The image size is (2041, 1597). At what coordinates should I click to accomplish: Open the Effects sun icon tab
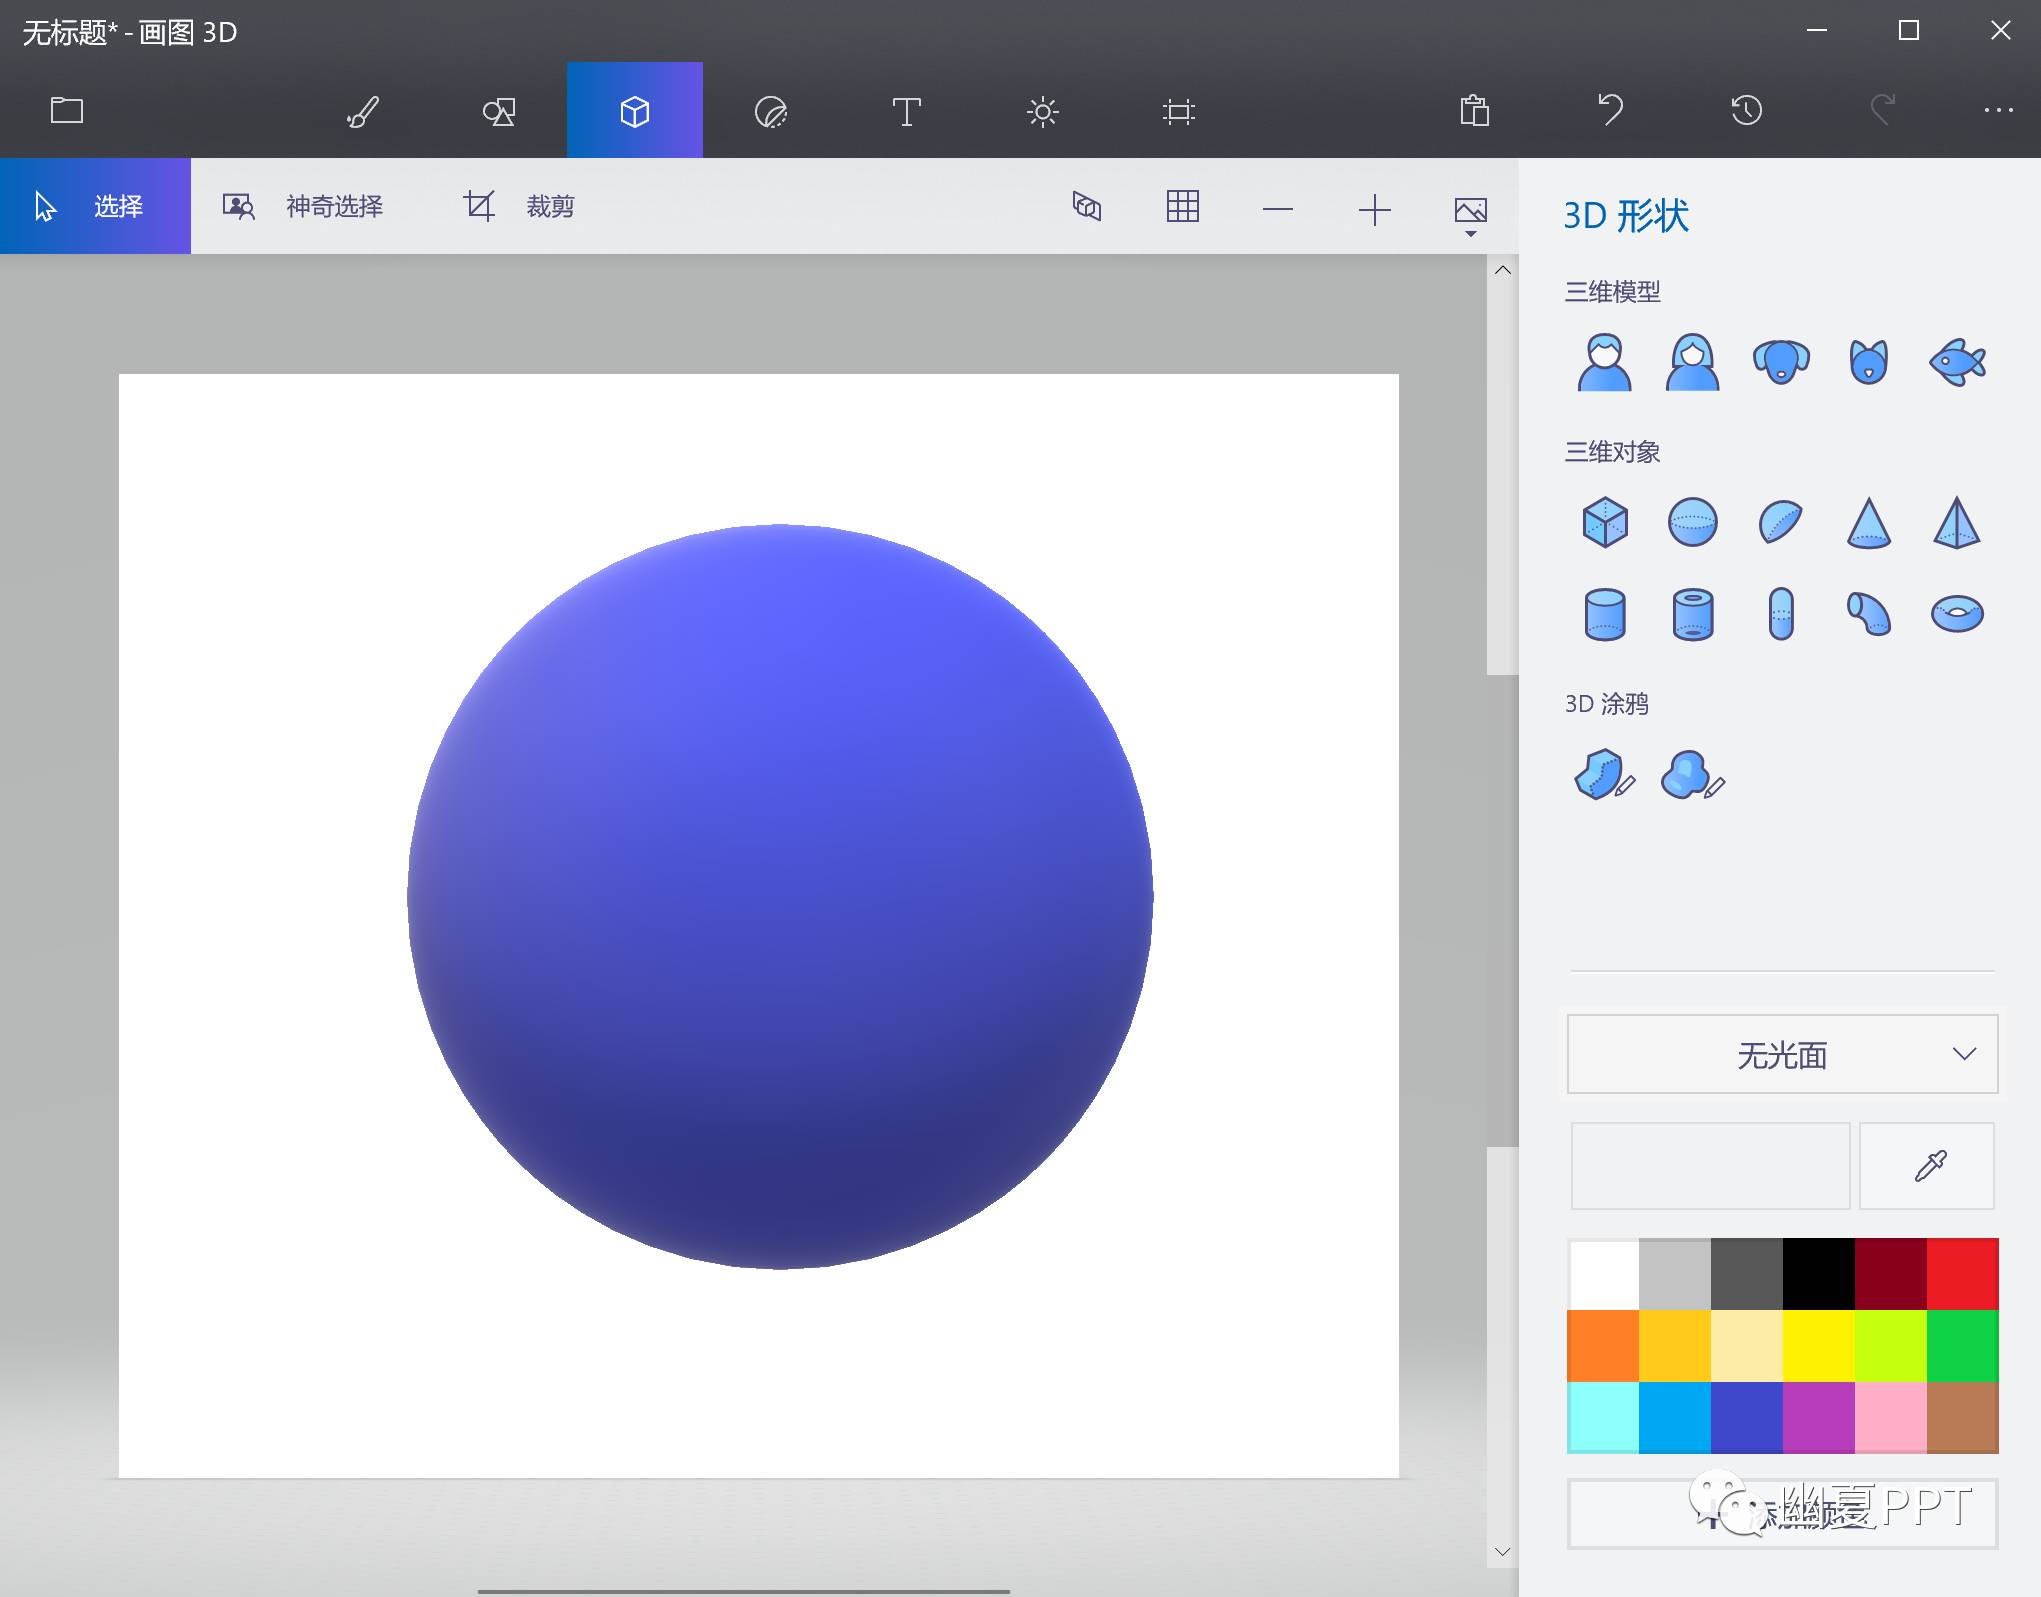(x=1042, y=111)
